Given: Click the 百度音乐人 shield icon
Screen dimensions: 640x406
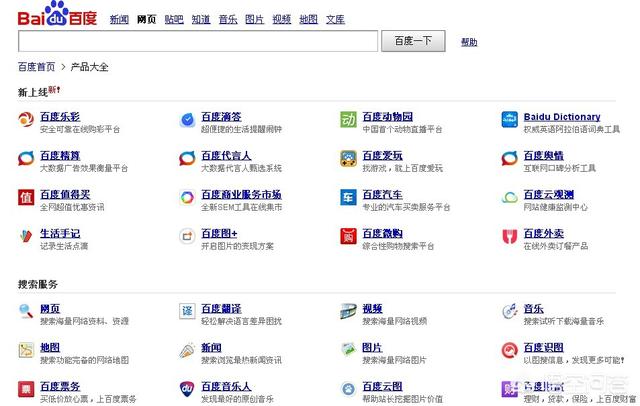Looking at the screenshot, I should point(187,389).
